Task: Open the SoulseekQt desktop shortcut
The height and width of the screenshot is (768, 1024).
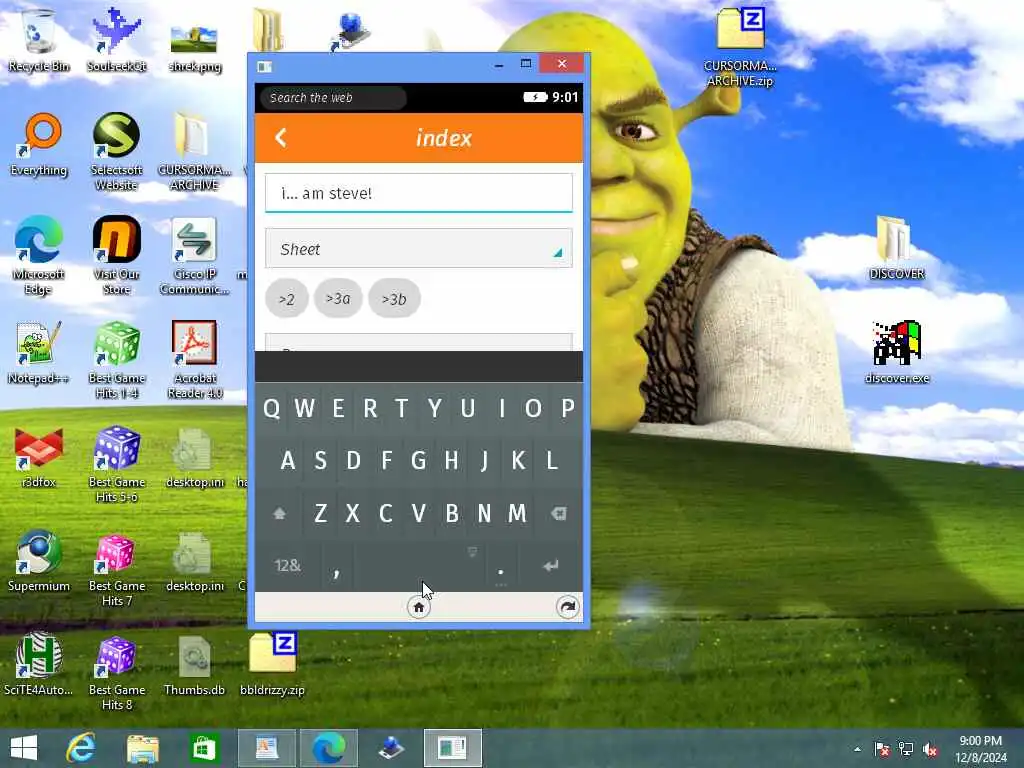Action: tap(116, 40)
